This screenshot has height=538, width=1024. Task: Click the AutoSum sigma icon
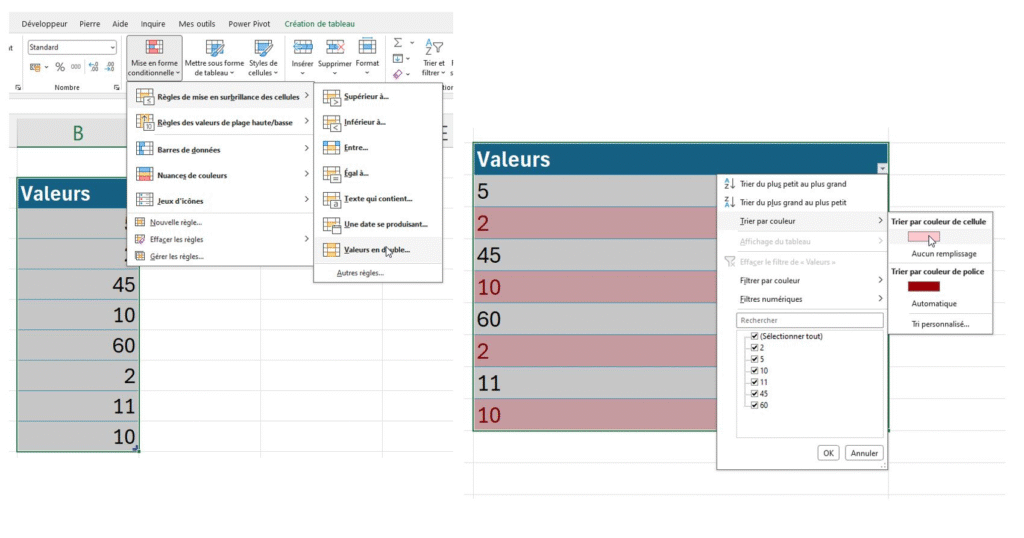[398, 42]
